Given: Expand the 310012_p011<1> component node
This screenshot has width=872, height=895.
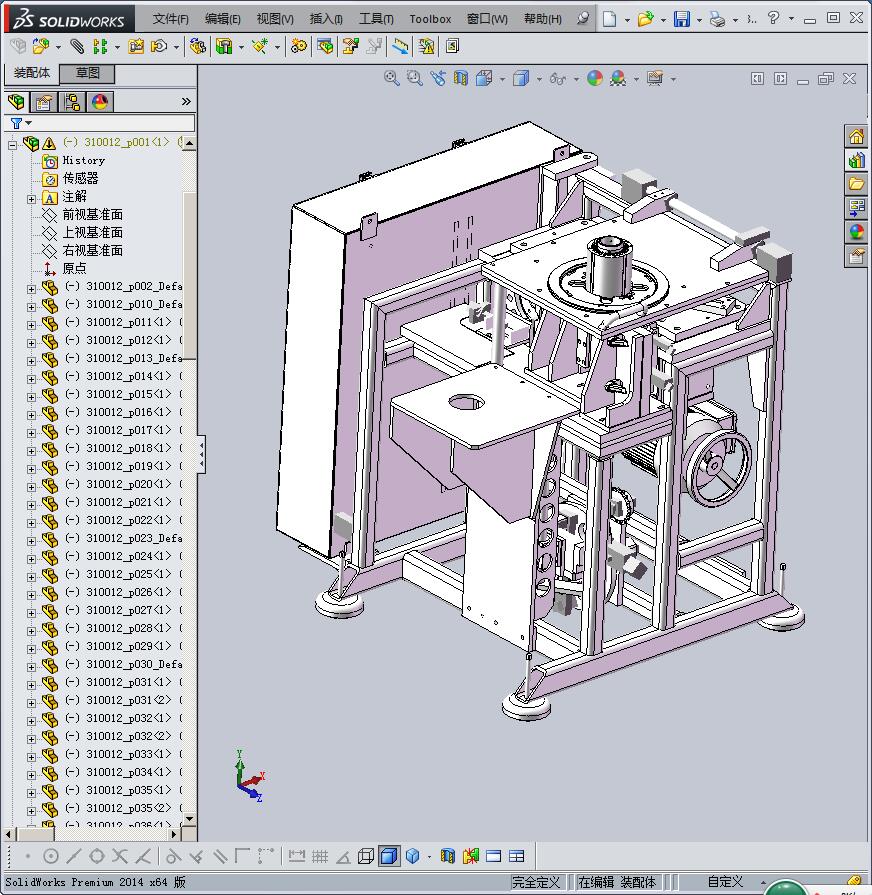Looking at the screenshot, I should click(x=32, y=324).
